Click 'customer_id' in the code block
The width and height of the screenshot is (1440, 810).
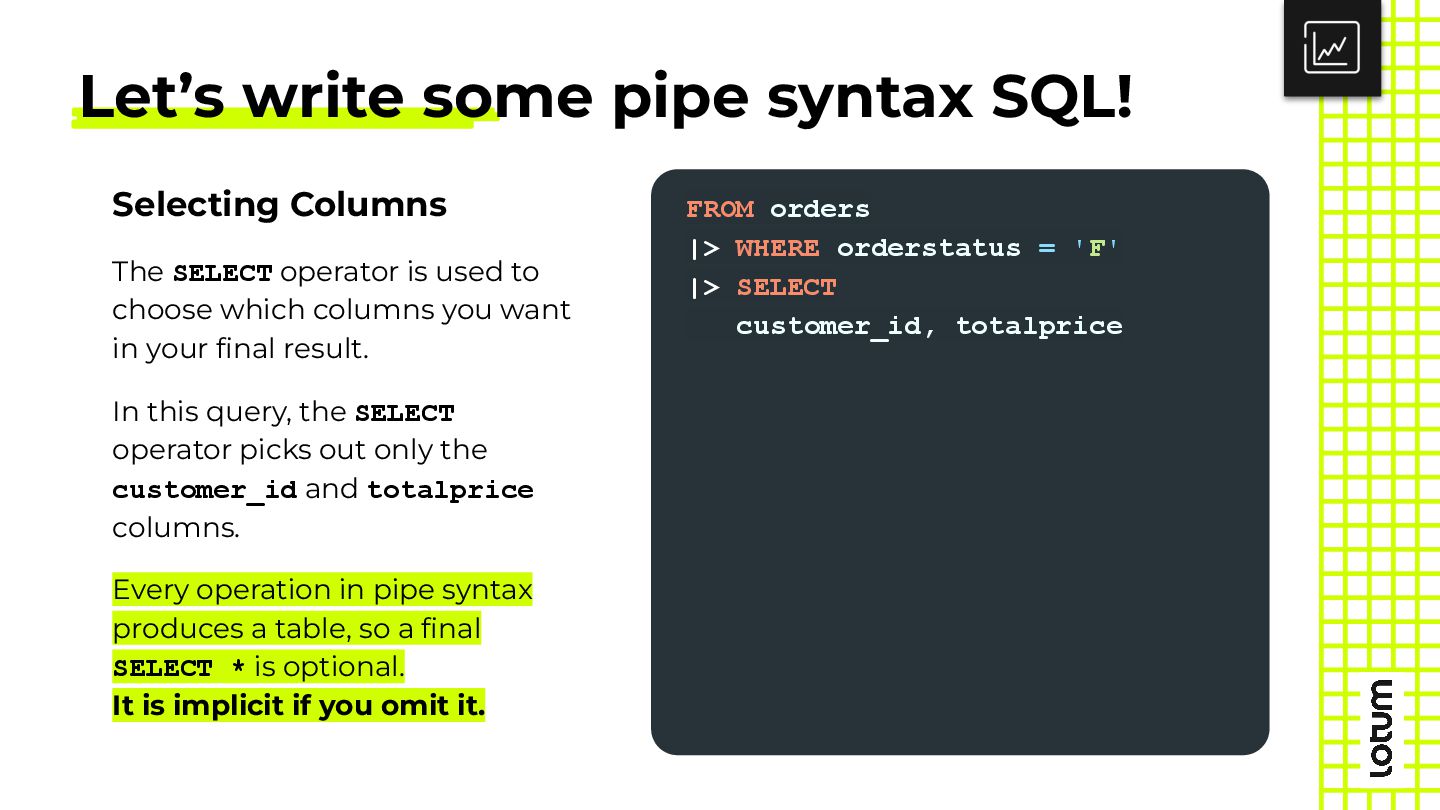(x=828, y=326)
